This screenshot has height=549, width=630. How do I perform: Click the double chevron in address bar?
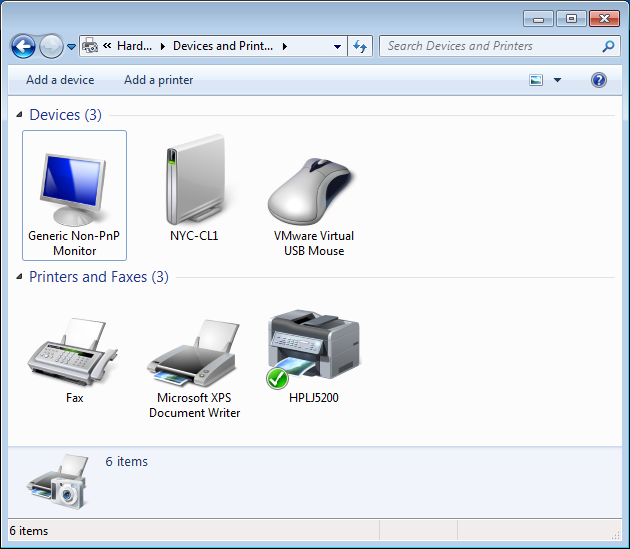pos(107,45)
